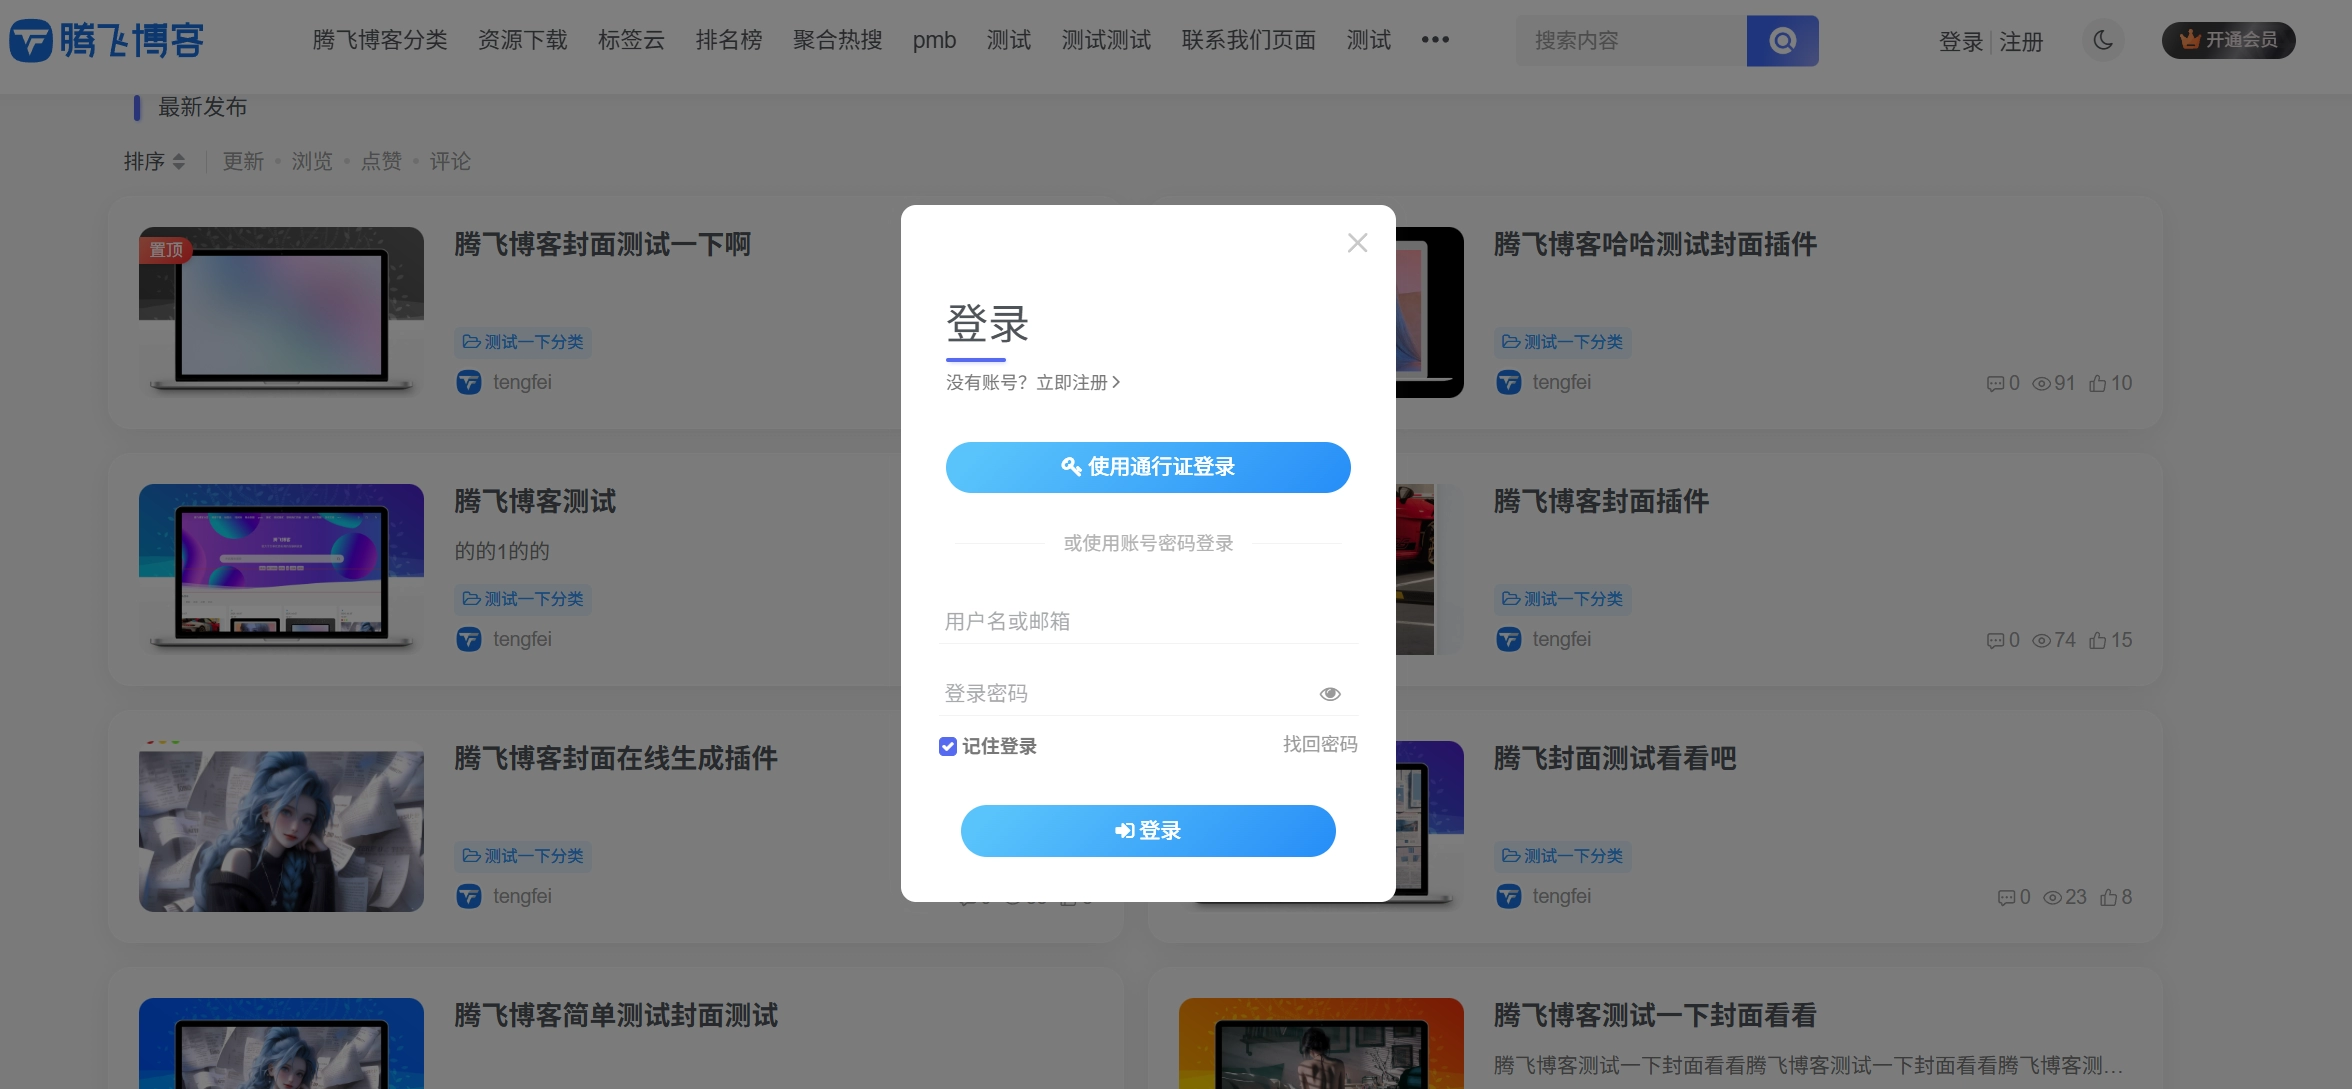Click tengfei's avatar icon under 腾飞博客测试
The width and height of the screenshot is (2352, 1089).
click(468, 639)
